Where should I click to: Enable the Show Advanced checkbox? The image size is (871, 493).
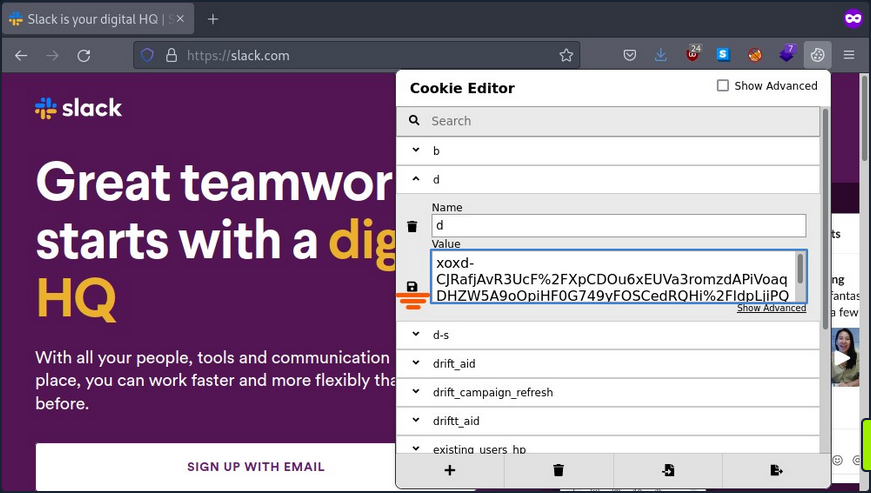click(x=723, y=86)
